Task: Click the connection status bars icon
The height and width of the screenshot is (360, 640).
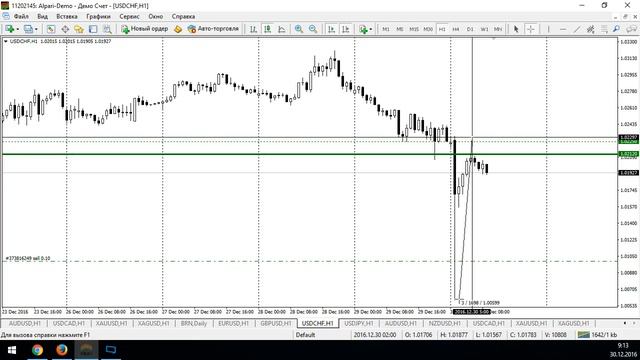Action: pyautogui.click(x=584, y=335)
